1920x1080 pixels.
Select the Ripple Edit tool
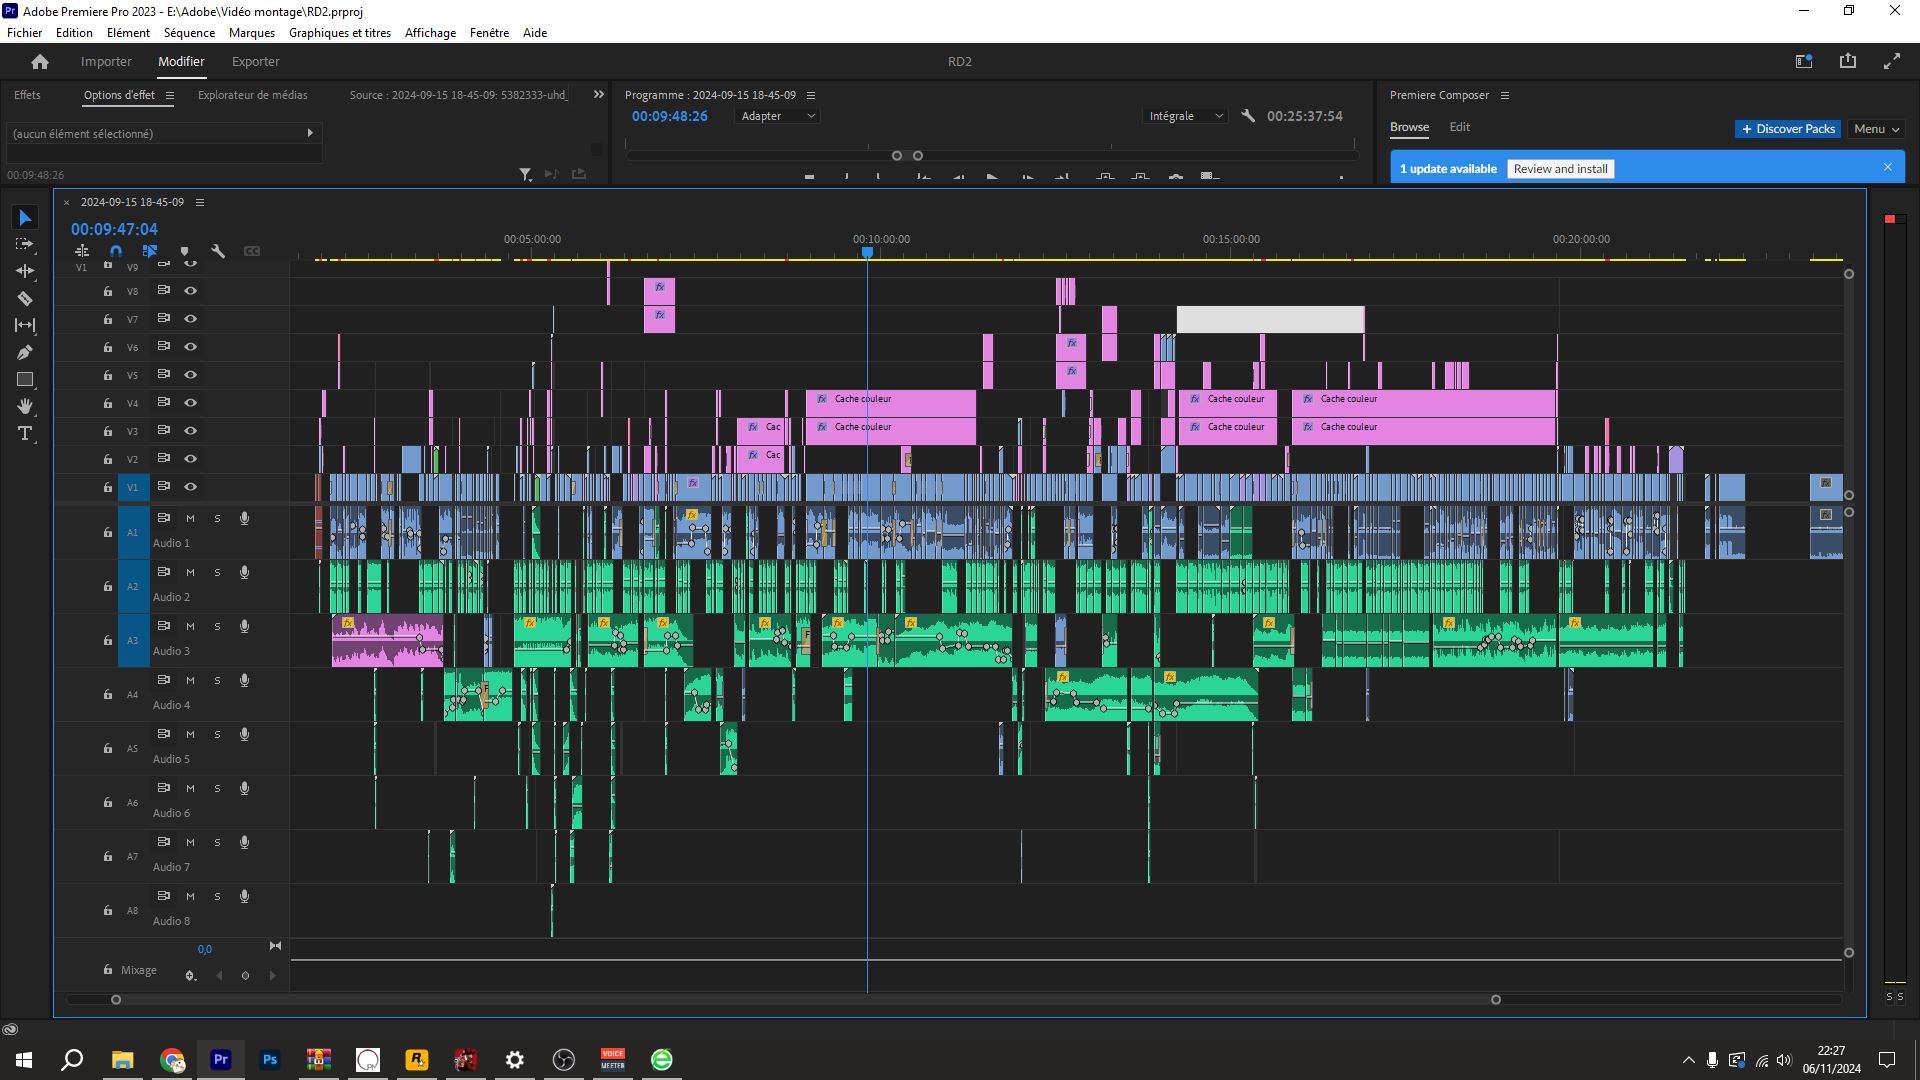click(25, 271)
